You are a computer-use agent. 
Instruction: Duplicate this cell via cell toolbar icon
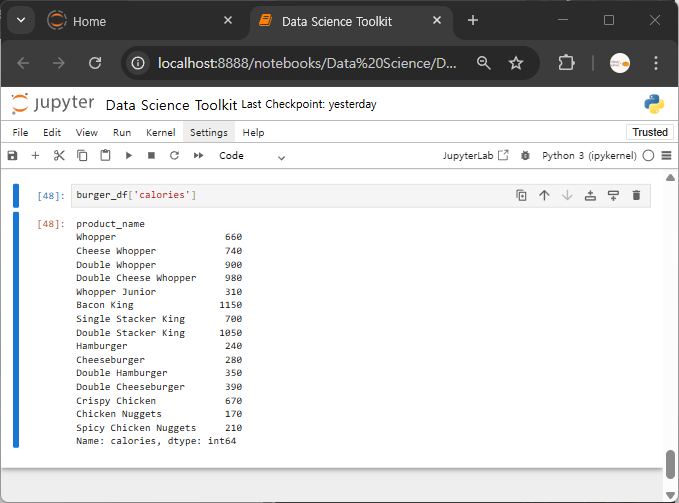(521, 195)
